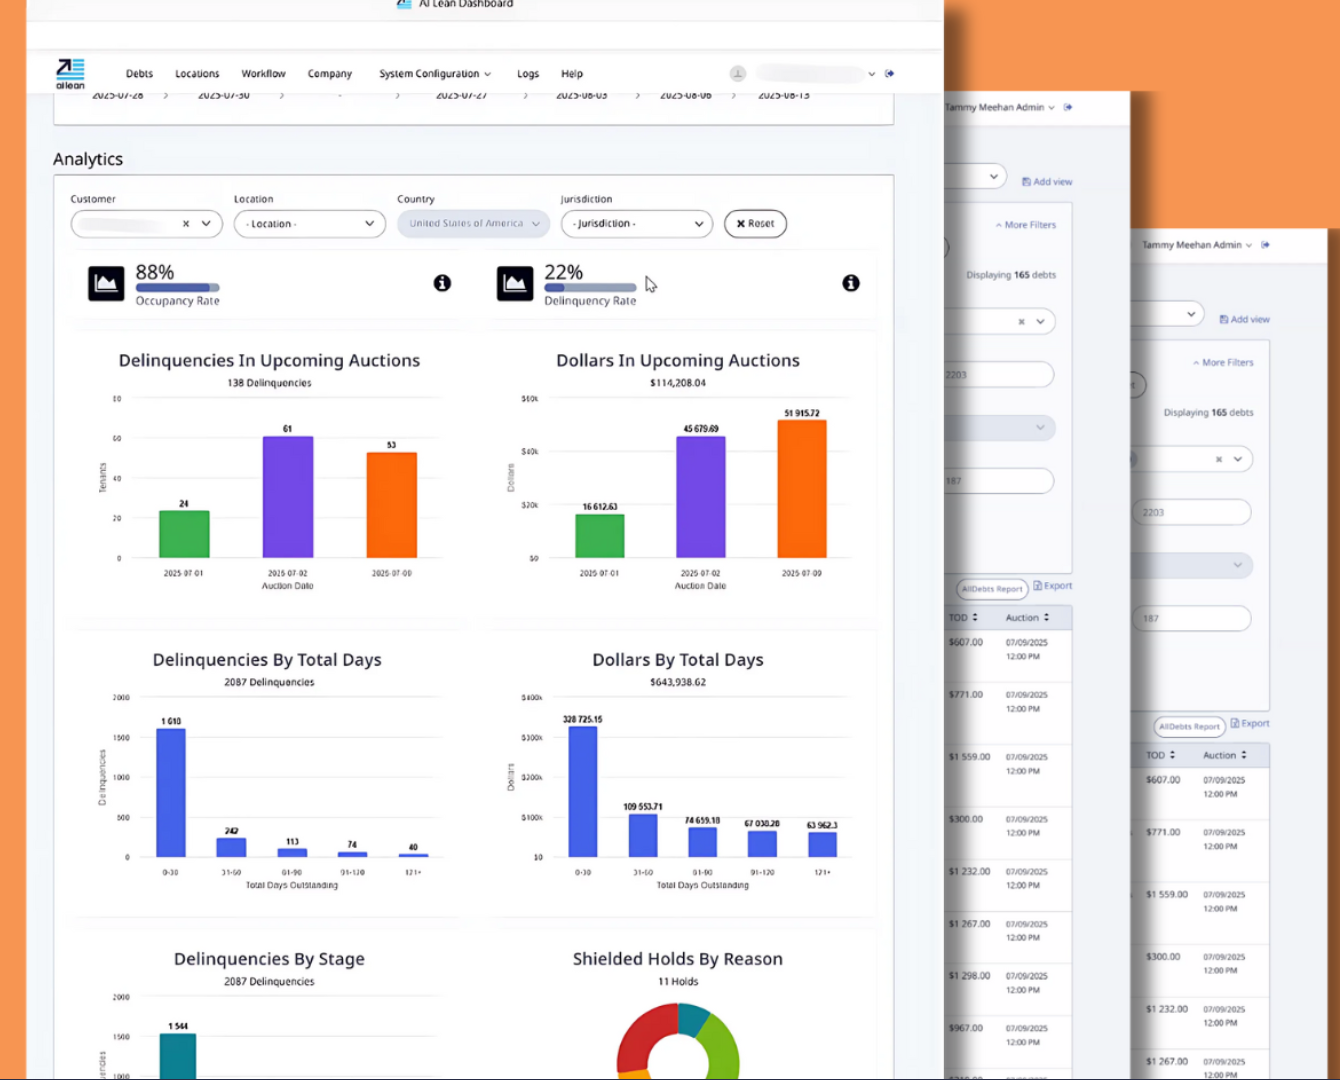1340x1080 pixels.
Task: Open Tammy Meehan Admin menu in middle window
Action: (1000, 107)
